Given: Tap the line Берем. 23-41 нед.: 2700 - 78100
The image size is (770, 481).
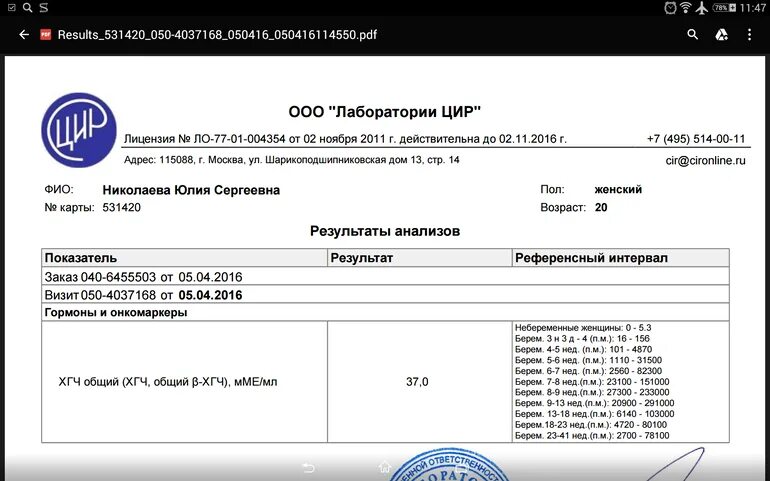Looking at the screenshot, I should click(x=592, y=435).
